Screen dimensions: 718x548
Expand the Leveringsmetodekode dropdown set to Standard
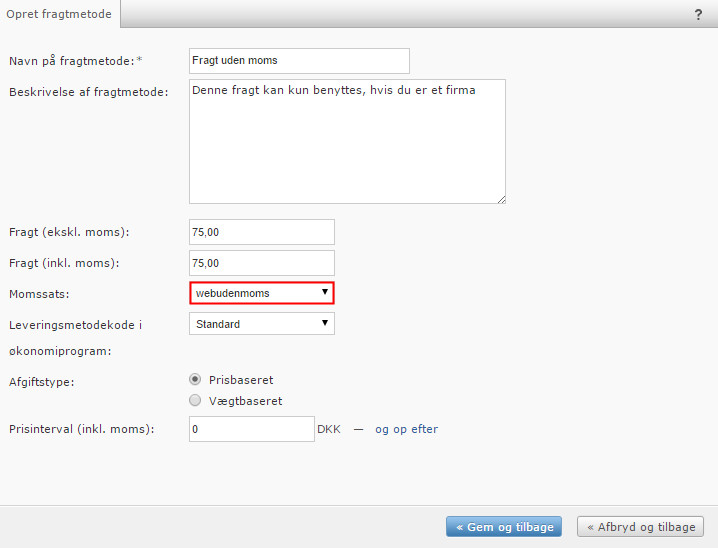(261, 324)
